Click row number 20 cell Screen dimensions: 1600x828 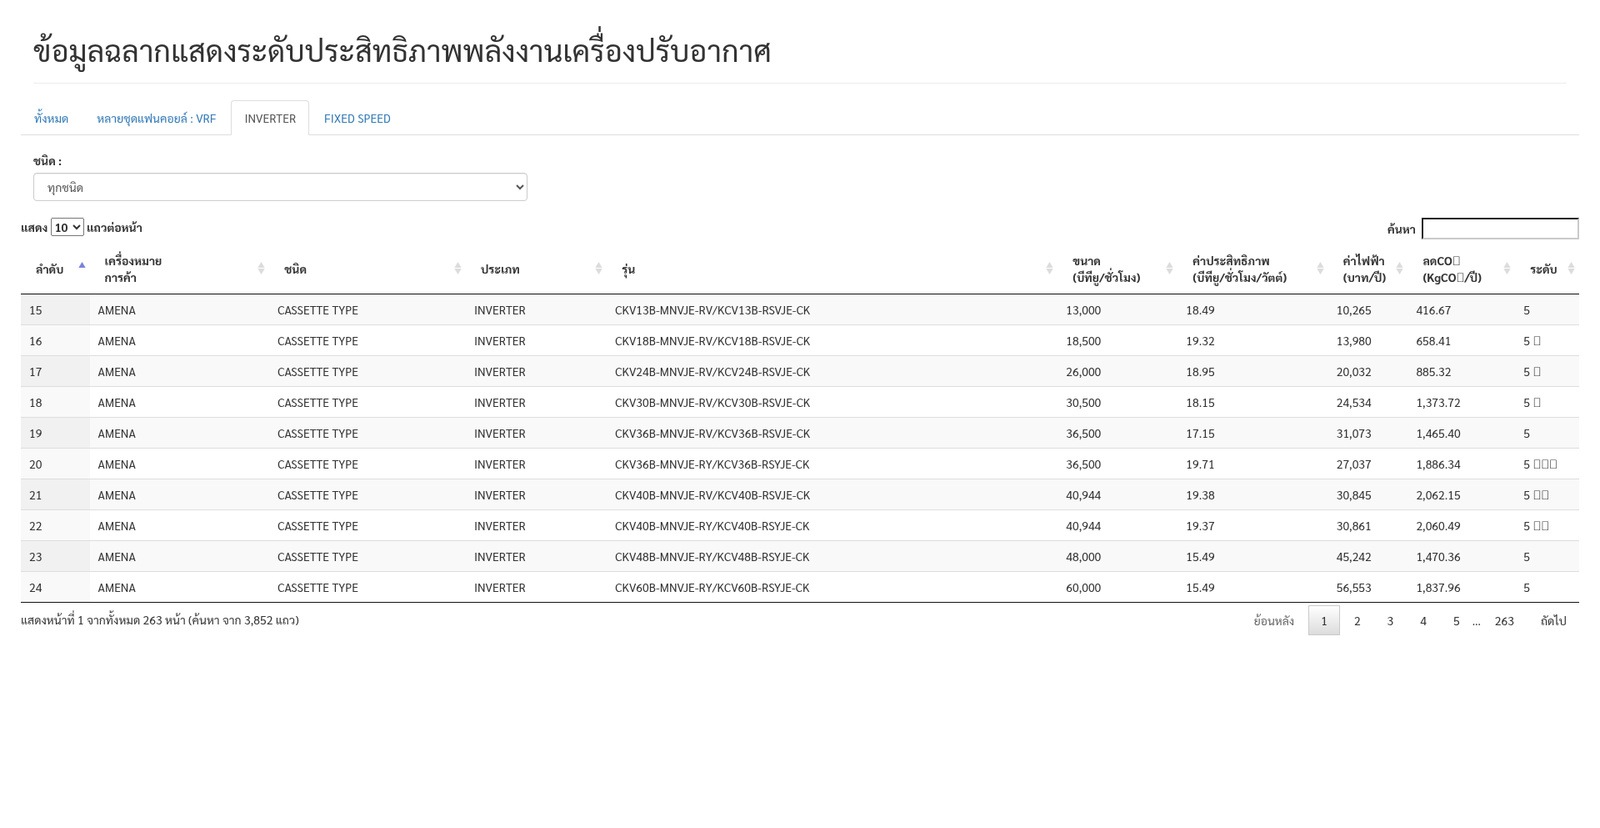click(55, 465)
